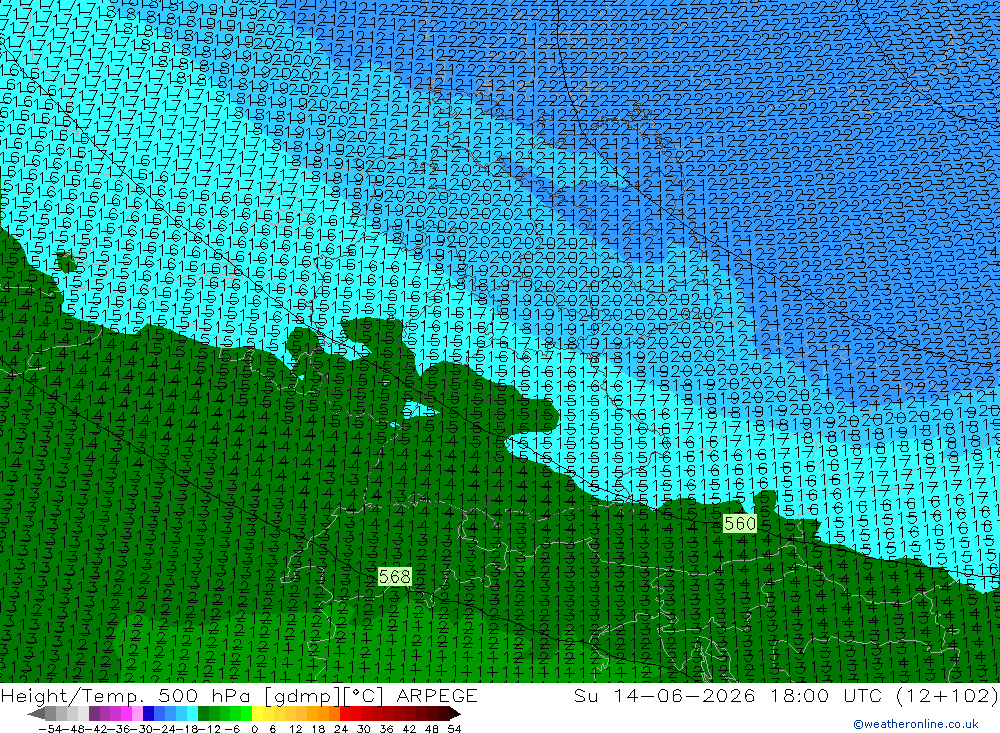This screenshot has width=1000, height=733.
Task: Click the 12 value on the legend
Action: click(x=295, y=729)
